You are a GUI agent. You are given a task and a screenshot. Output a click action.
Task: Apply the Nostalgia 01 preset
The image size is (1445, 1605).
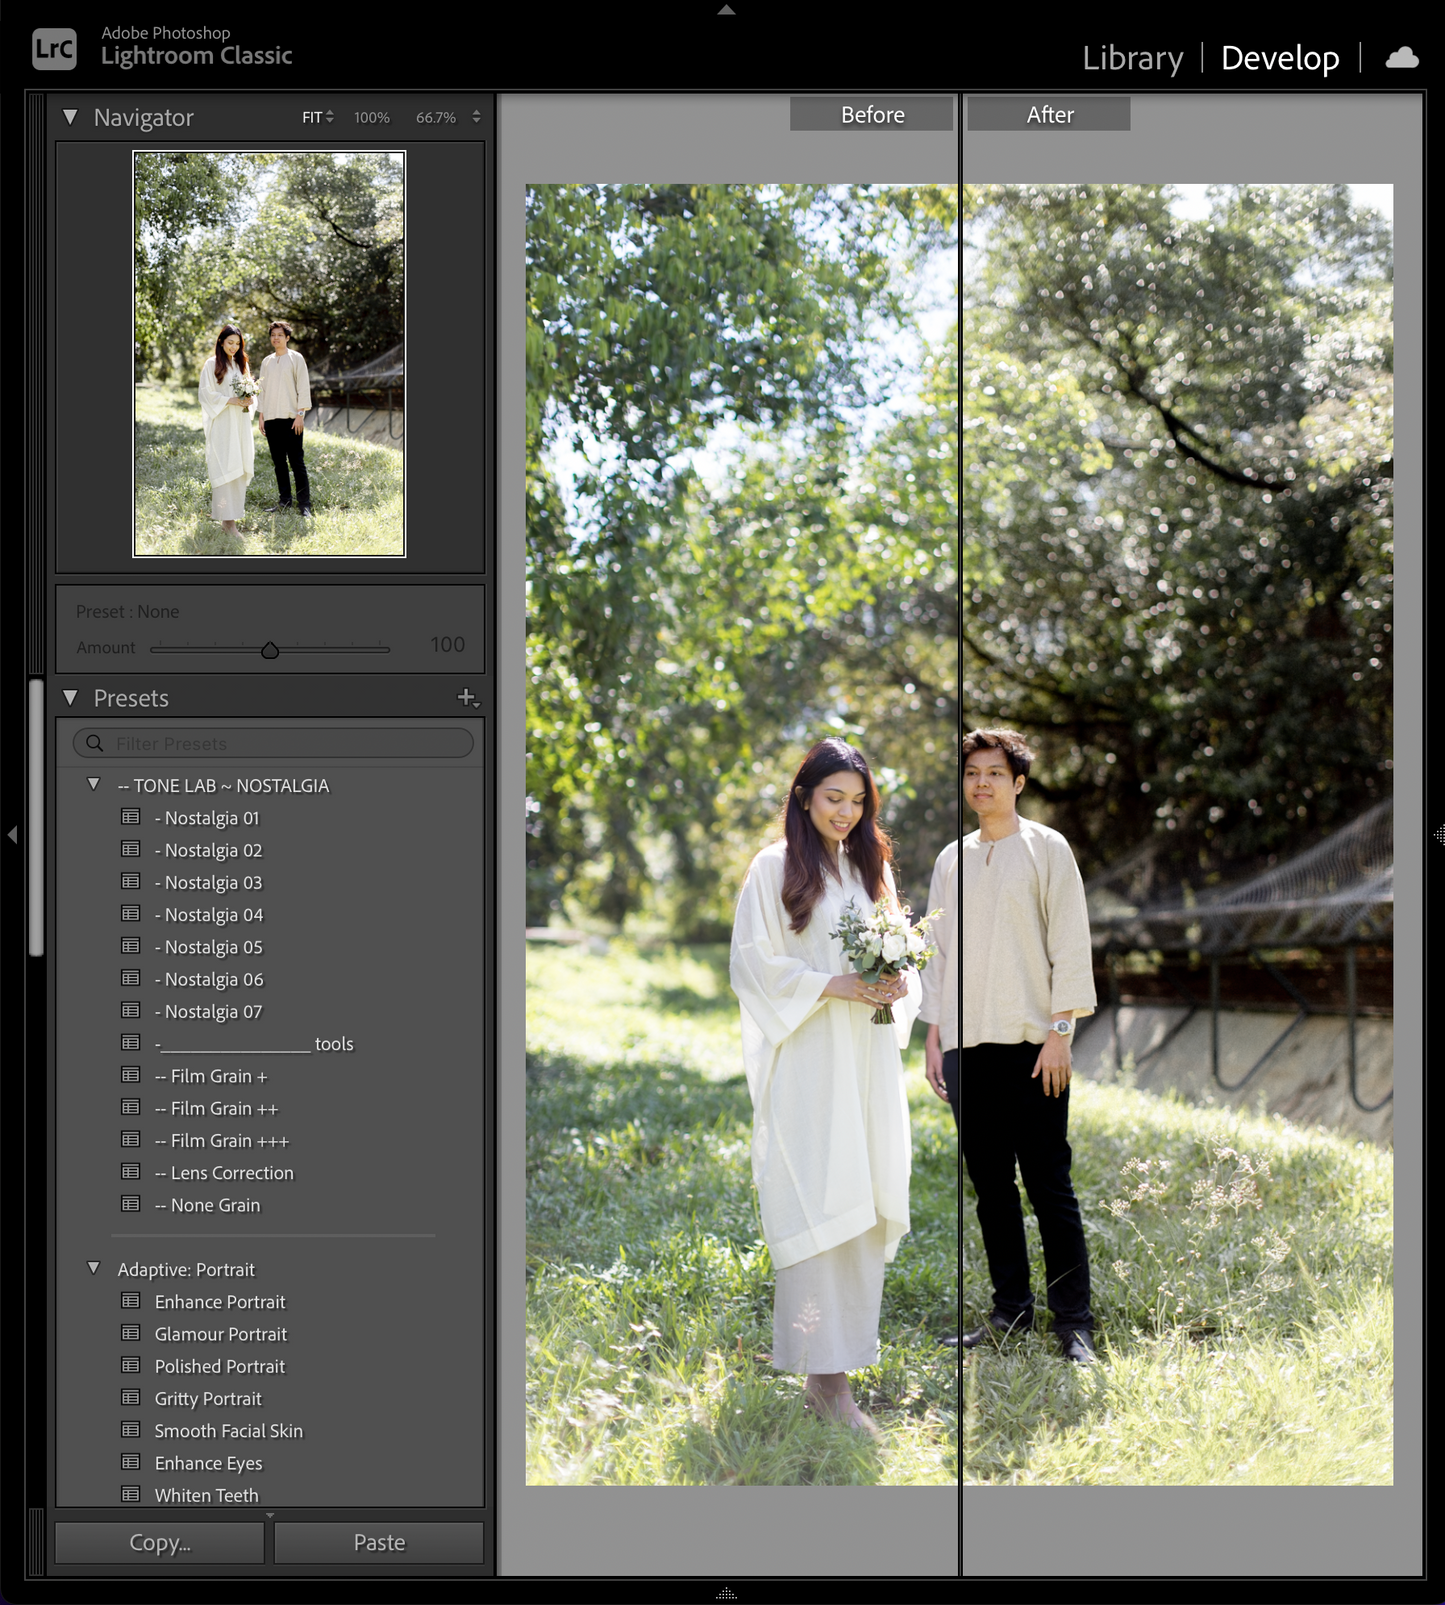(207, 818)
